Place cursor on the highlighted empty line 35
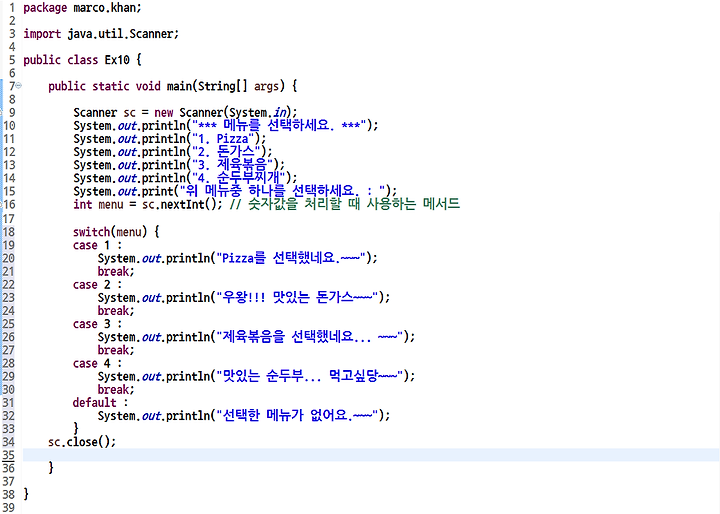720x514 pixels. 371,455
